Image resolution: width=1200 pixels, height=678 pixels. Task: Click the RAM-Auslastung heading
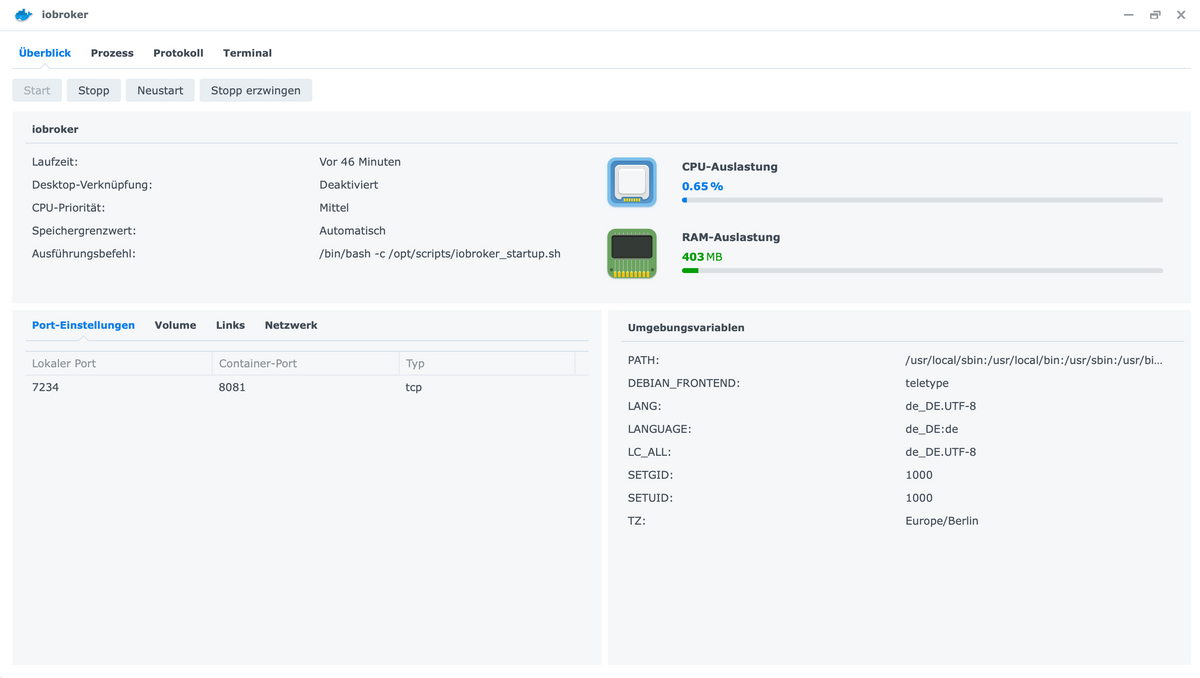point(731,238)
